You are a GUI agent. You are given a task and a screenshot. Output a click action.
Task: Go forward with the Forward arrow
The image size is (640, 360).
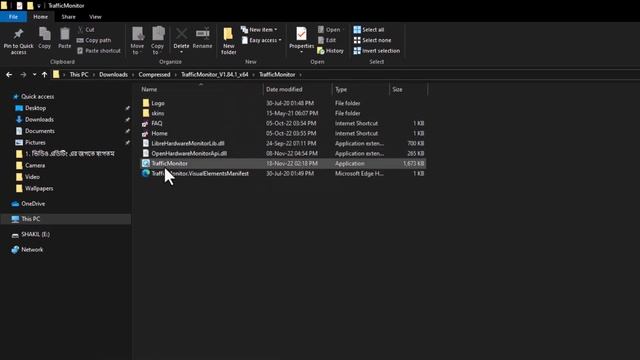click(23, 75)
